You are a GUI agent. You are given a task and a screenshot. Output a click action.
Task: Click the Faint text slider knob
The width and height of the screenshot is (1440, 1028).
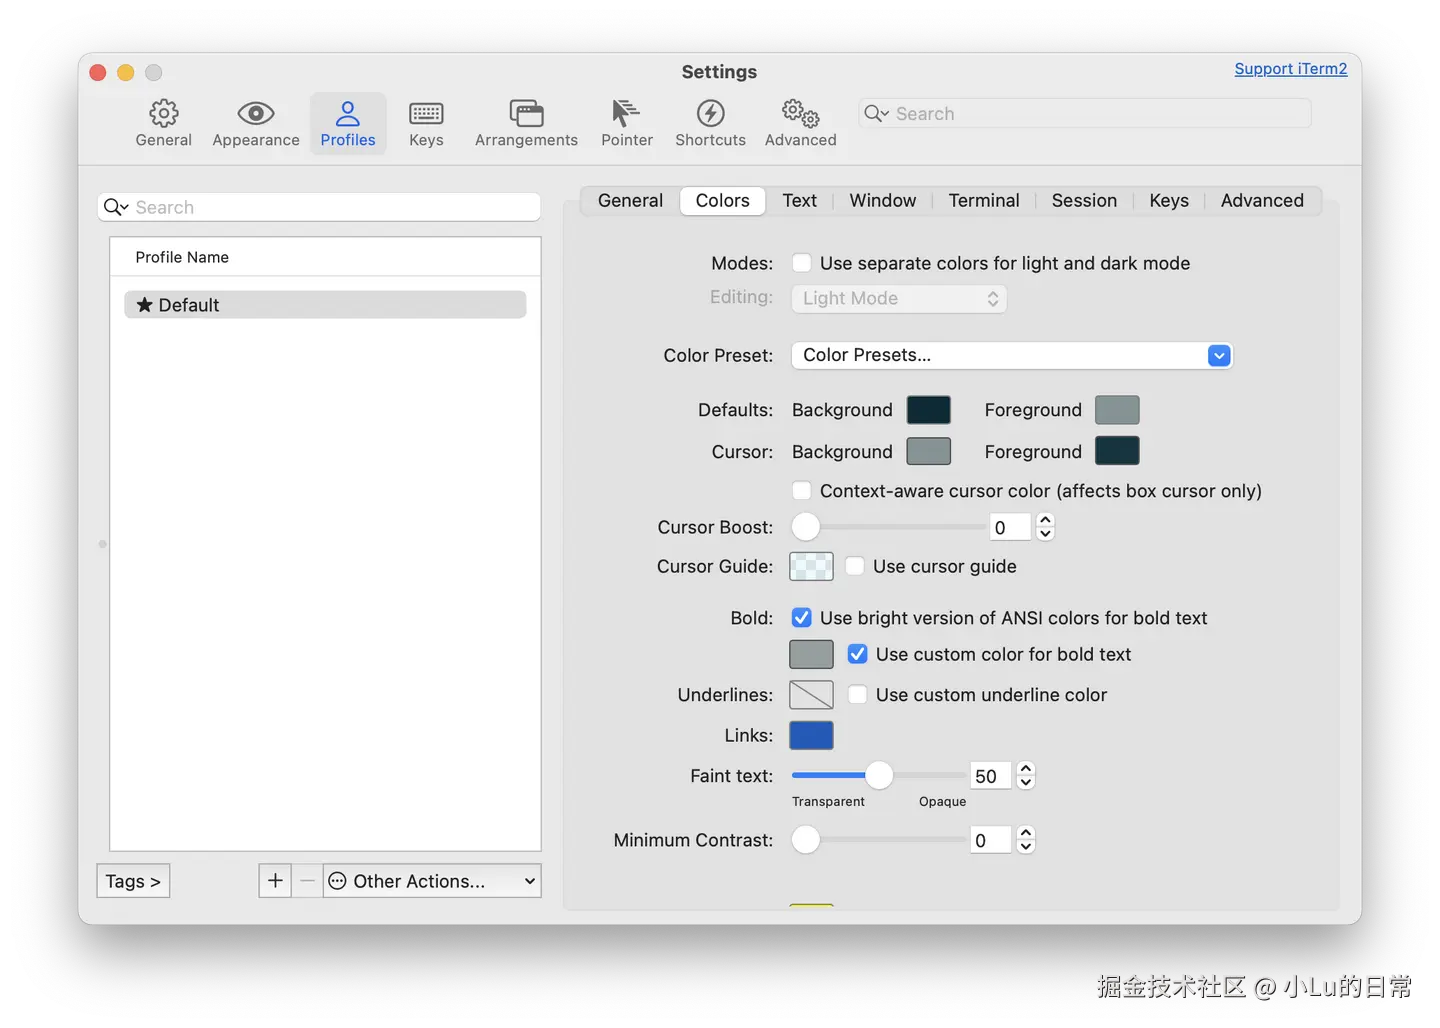coord(879,775)
